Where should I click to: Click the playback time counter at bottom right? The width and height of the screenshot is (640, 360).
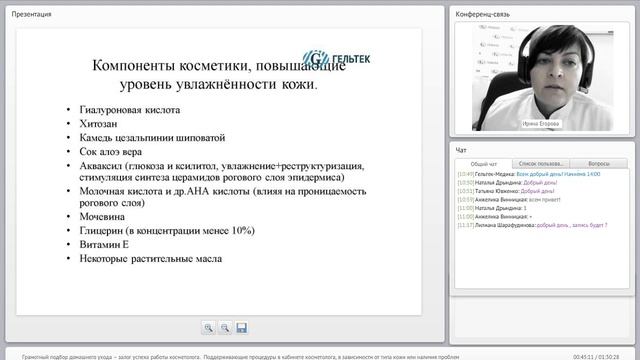[x=596, y=357]
